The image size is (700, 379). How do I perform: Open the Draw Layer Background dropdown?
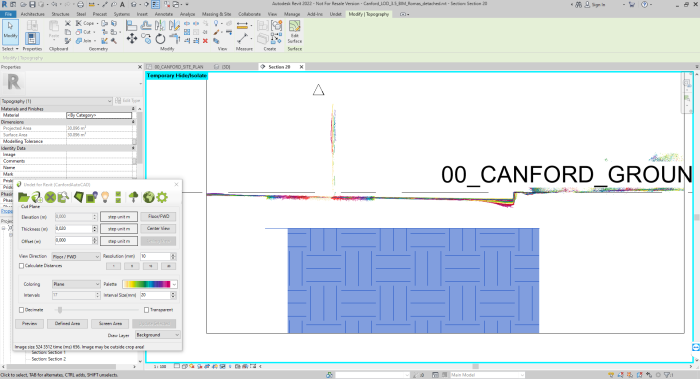click(x=158, y=335)
